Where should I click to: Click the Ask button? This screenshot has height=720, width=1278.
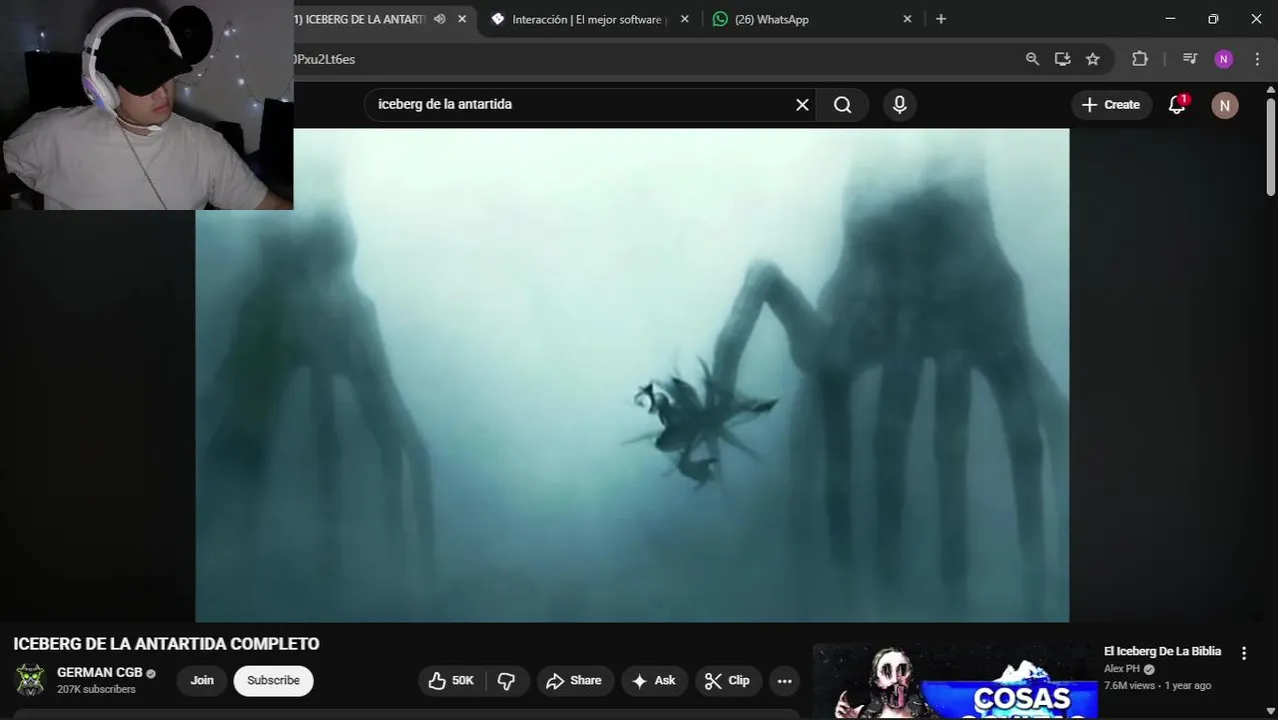click(655, 681)
